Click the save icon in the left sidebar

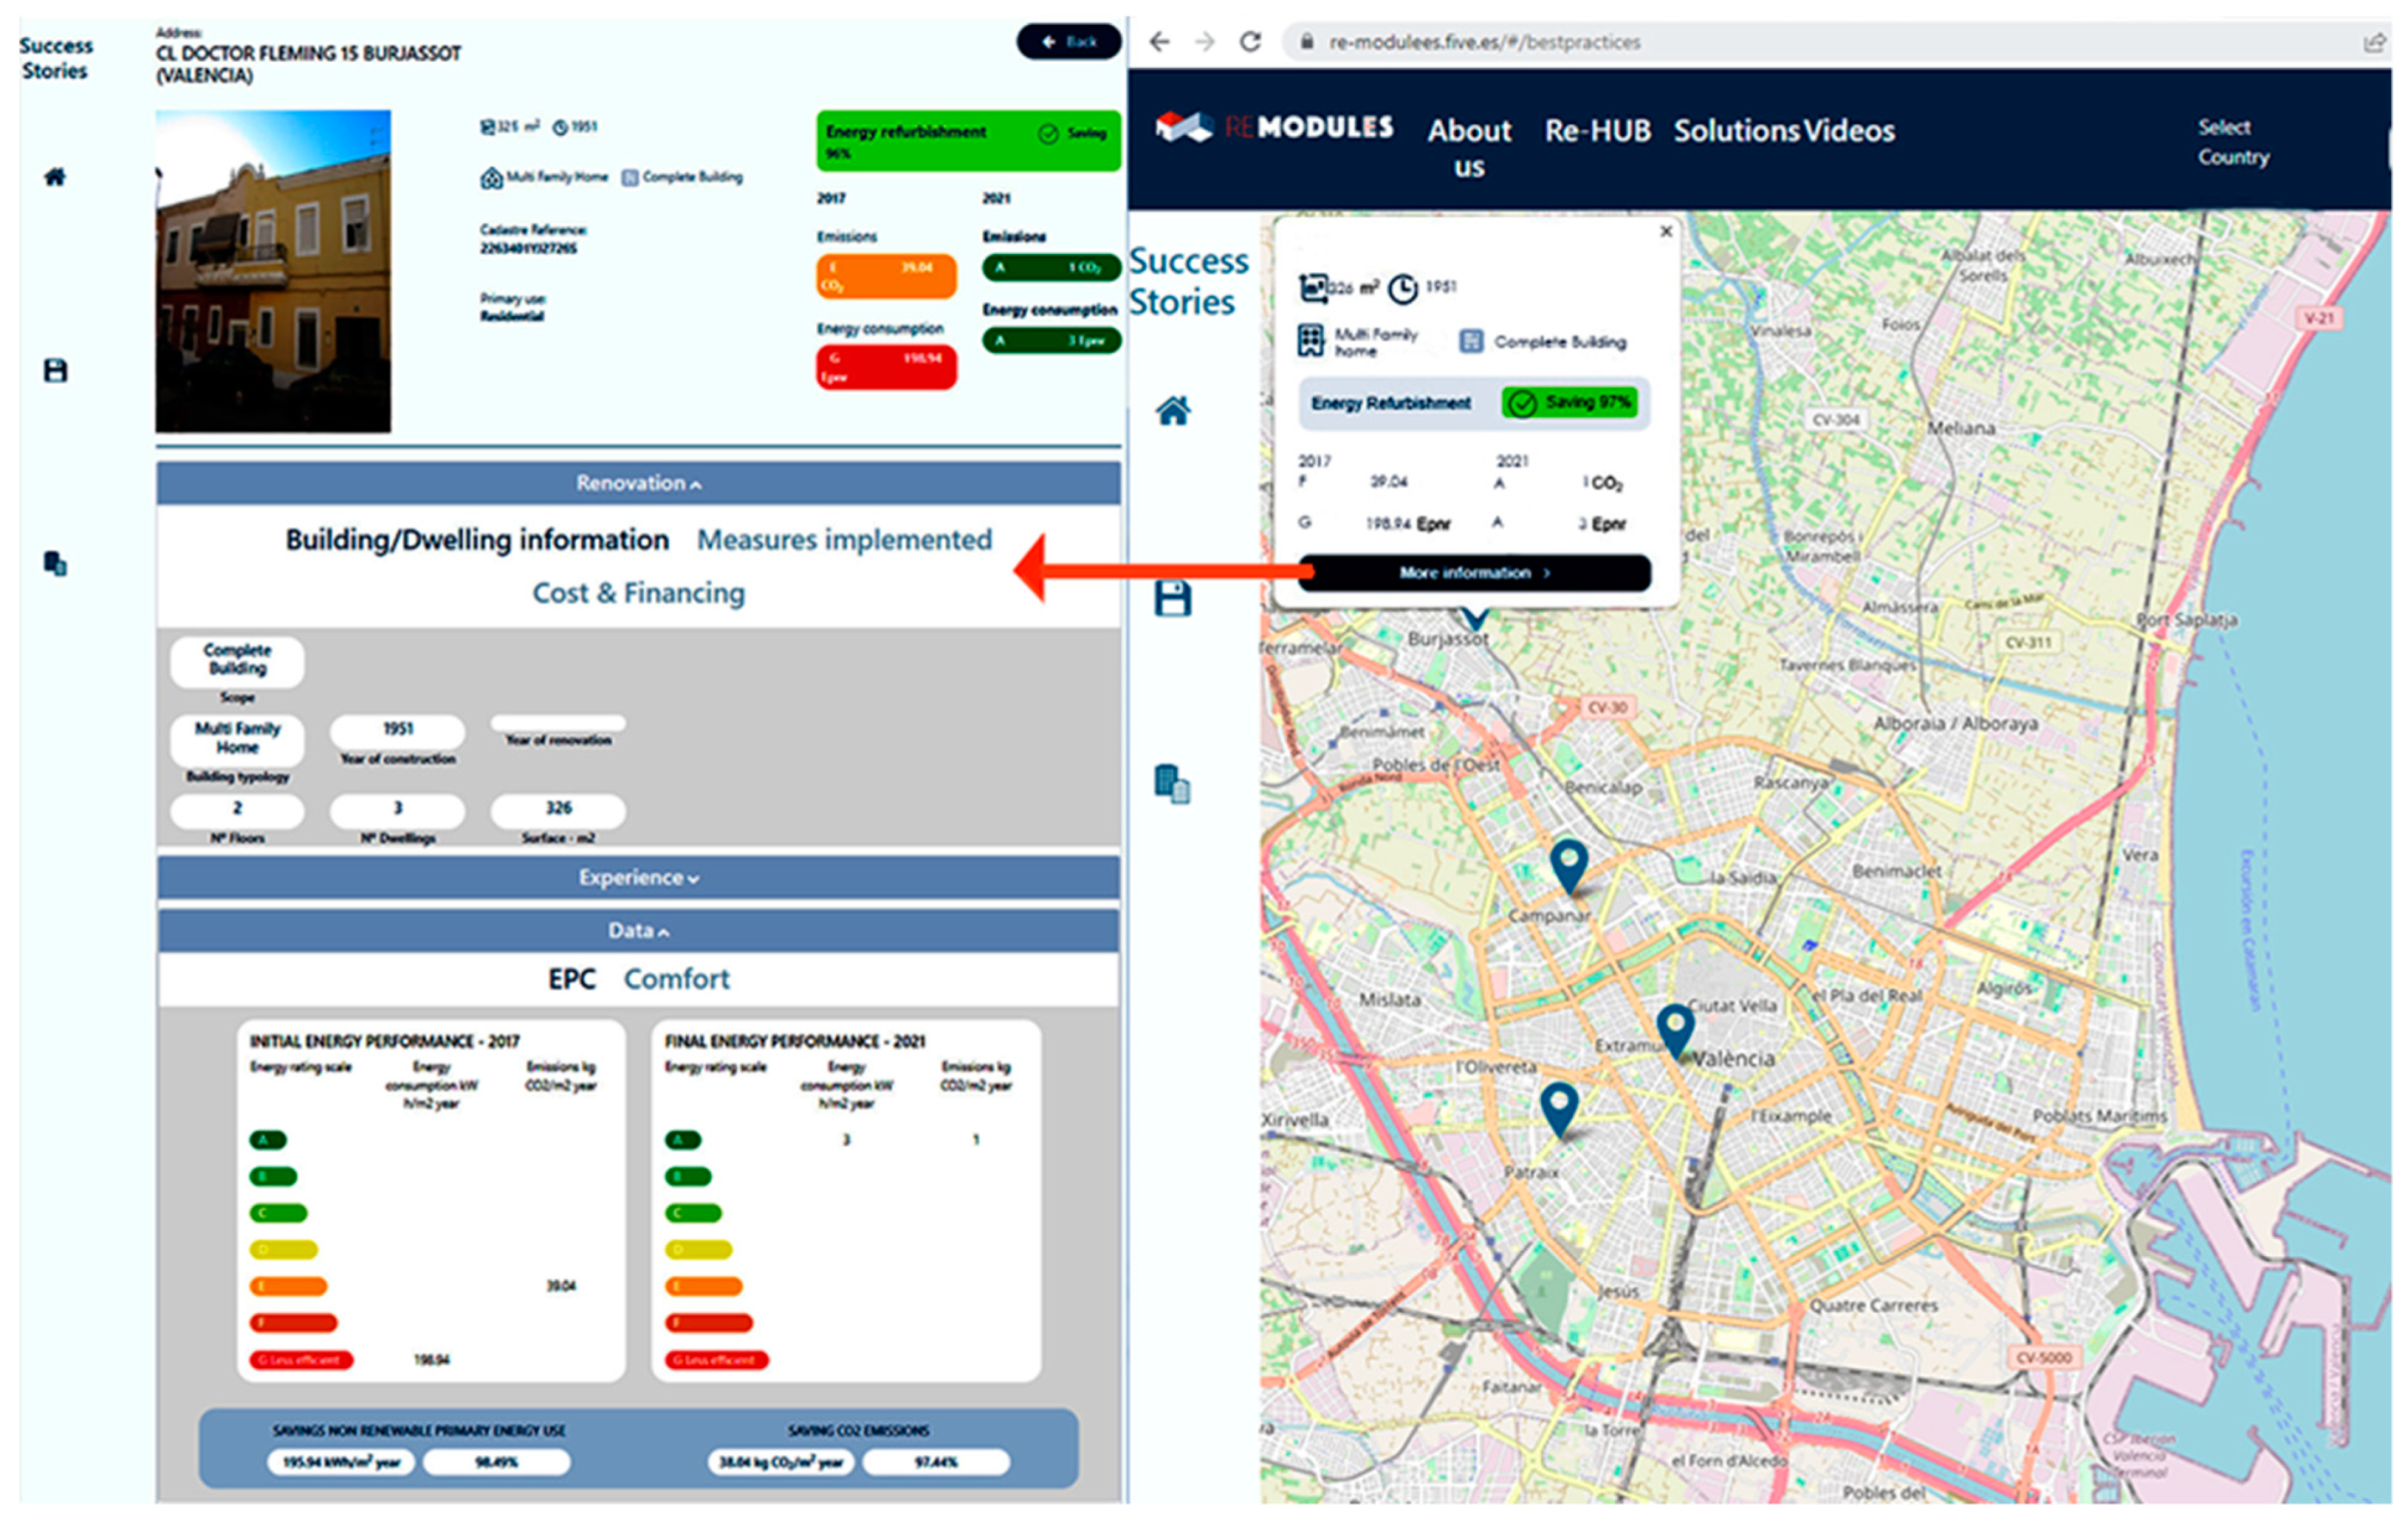pos(55,371)
